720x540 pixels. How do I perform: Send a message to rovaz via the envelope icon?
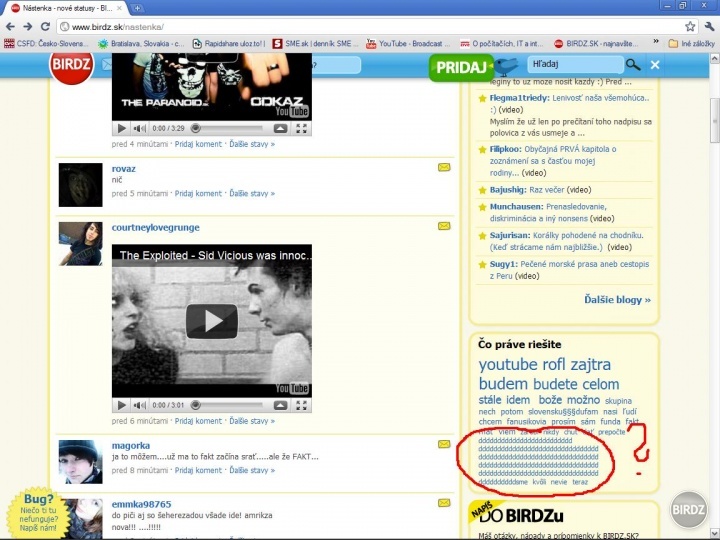tap(444, 167)
